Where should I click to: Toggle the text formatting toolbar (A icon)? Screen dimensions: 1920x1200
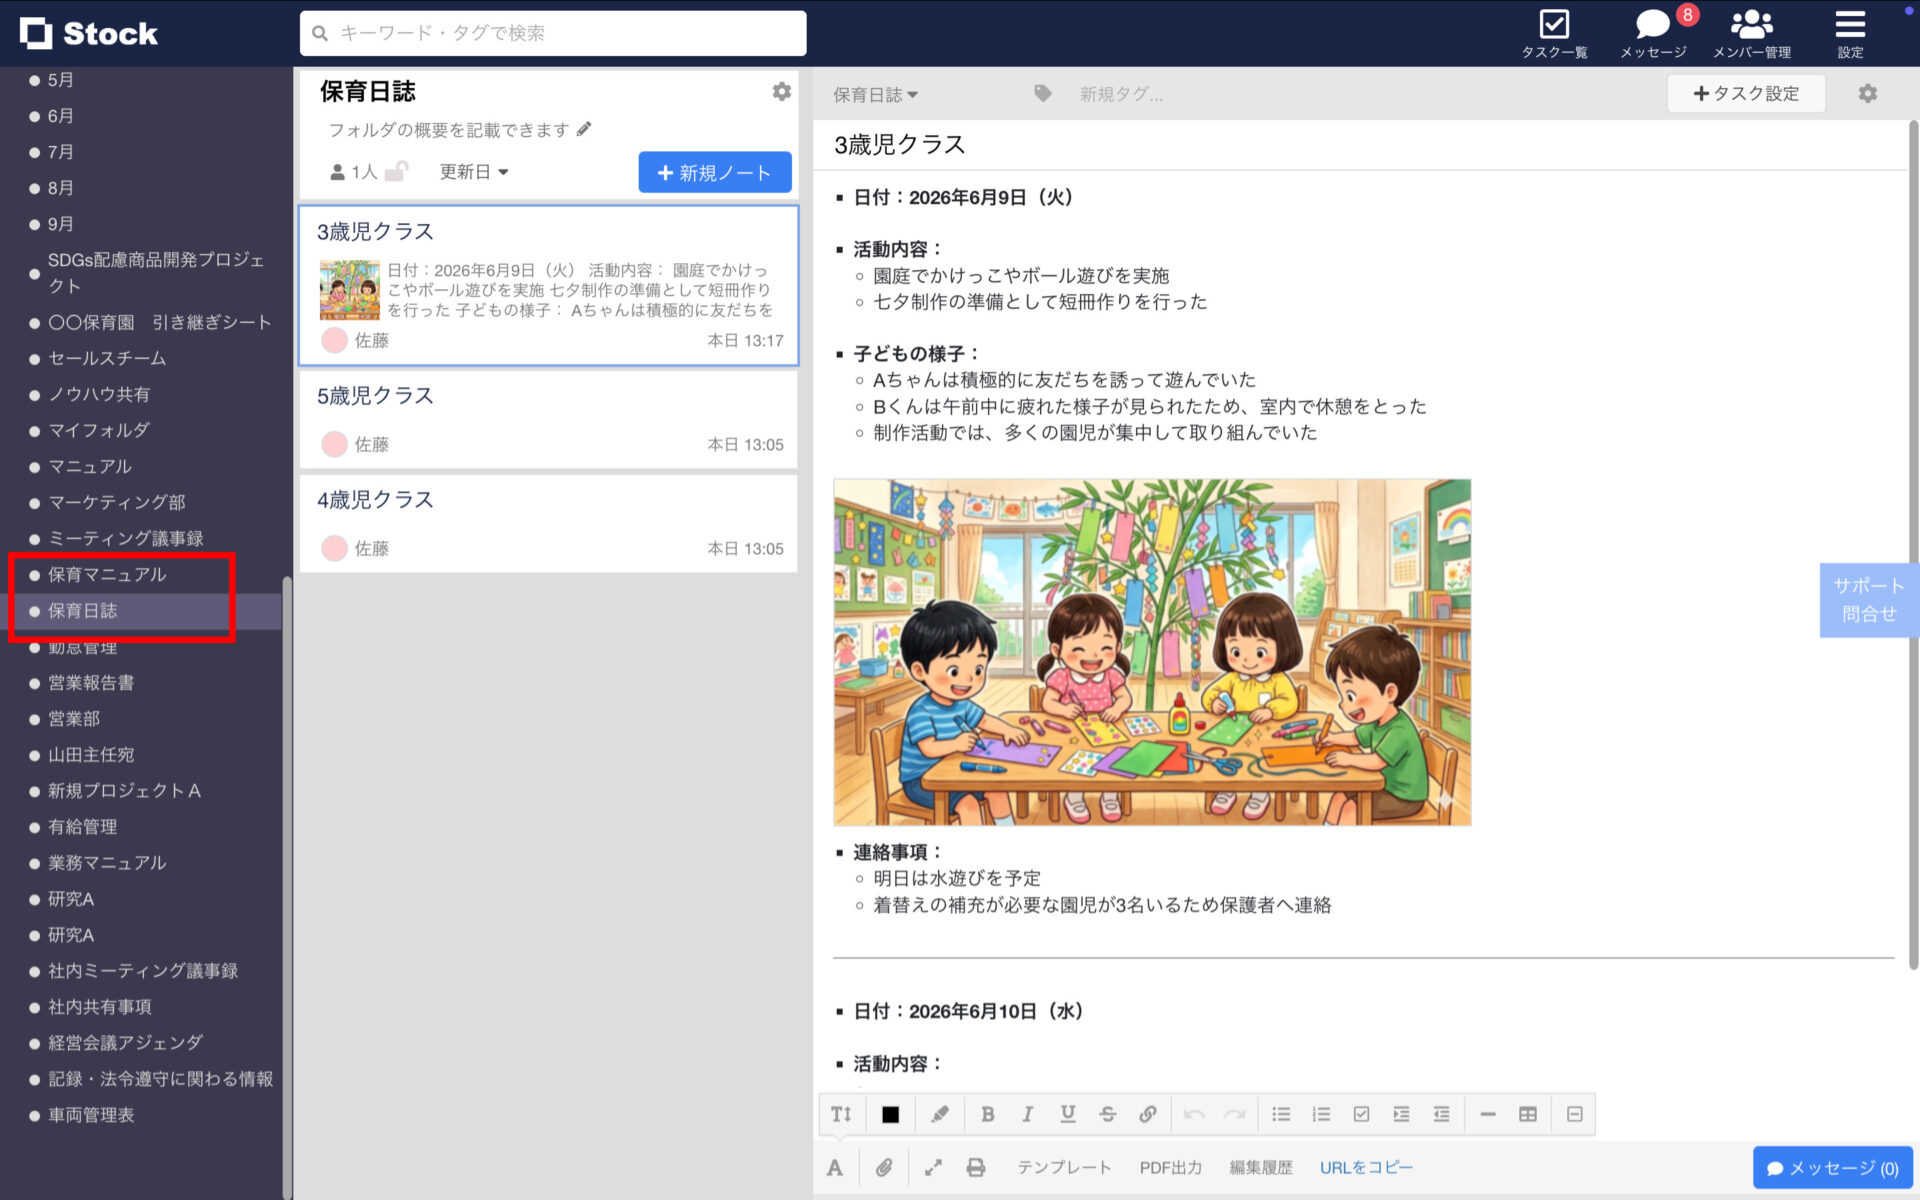tap(835, 1167)
